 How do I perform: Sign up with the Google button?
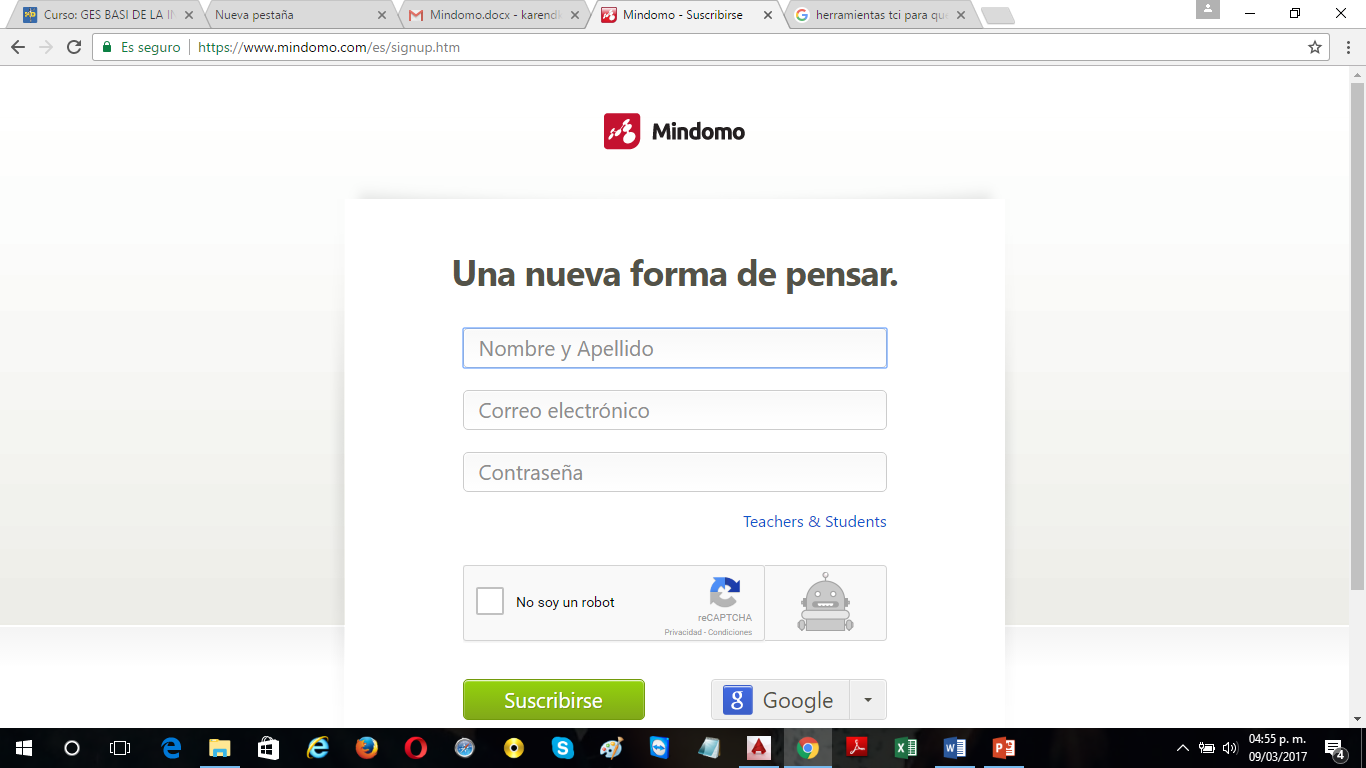click(x=780, y=700)
